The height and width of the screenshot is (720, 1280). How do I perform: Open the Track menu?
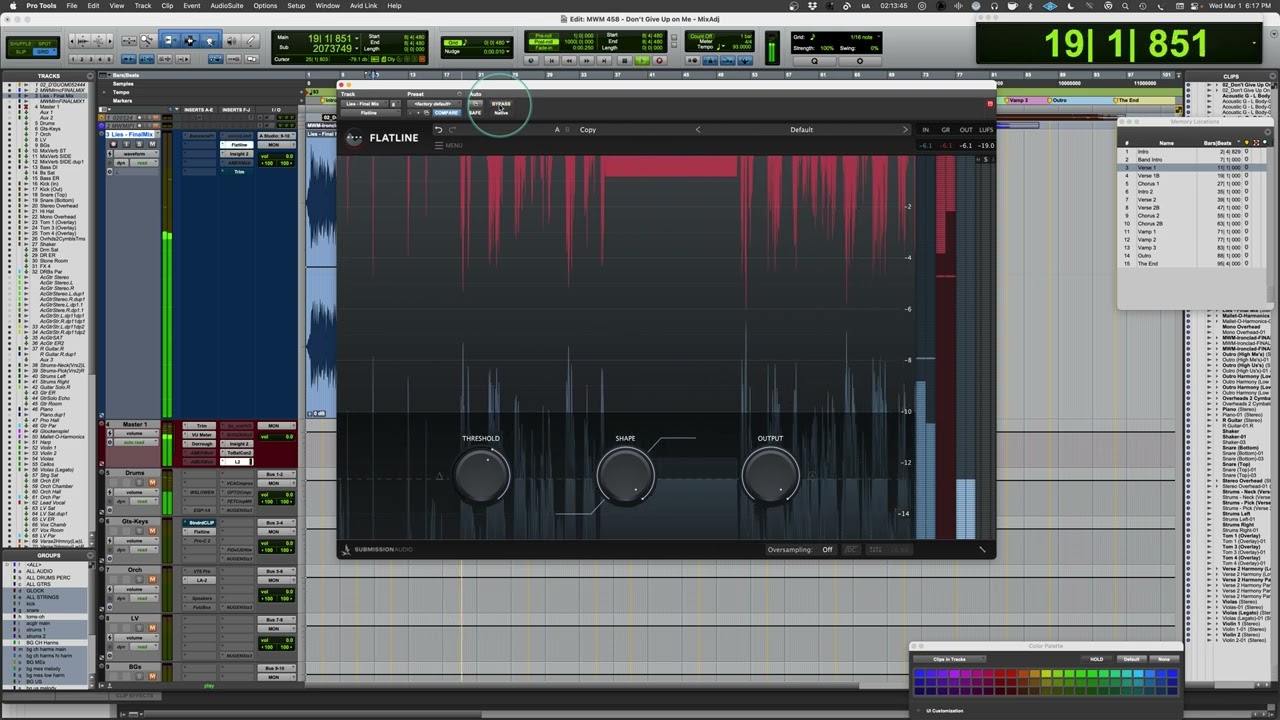[143, 5]
